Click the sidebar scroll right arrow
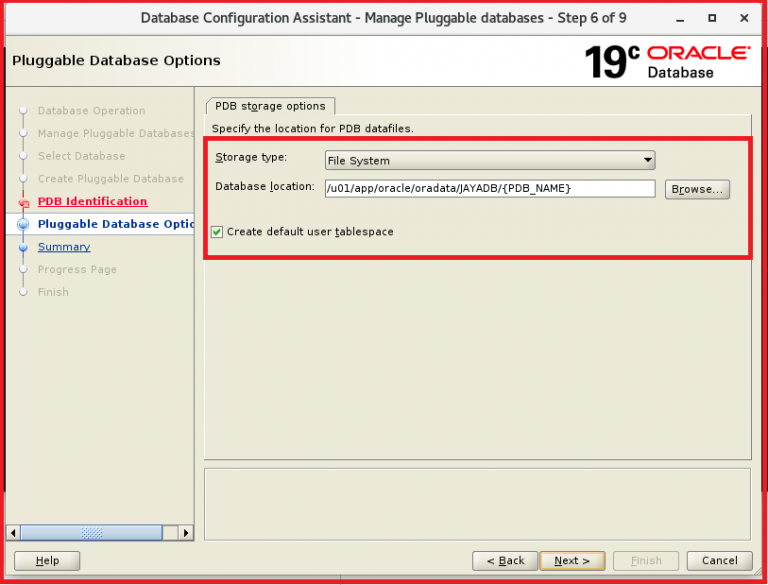Screen dimensions: 768x585 coord(186,533)
